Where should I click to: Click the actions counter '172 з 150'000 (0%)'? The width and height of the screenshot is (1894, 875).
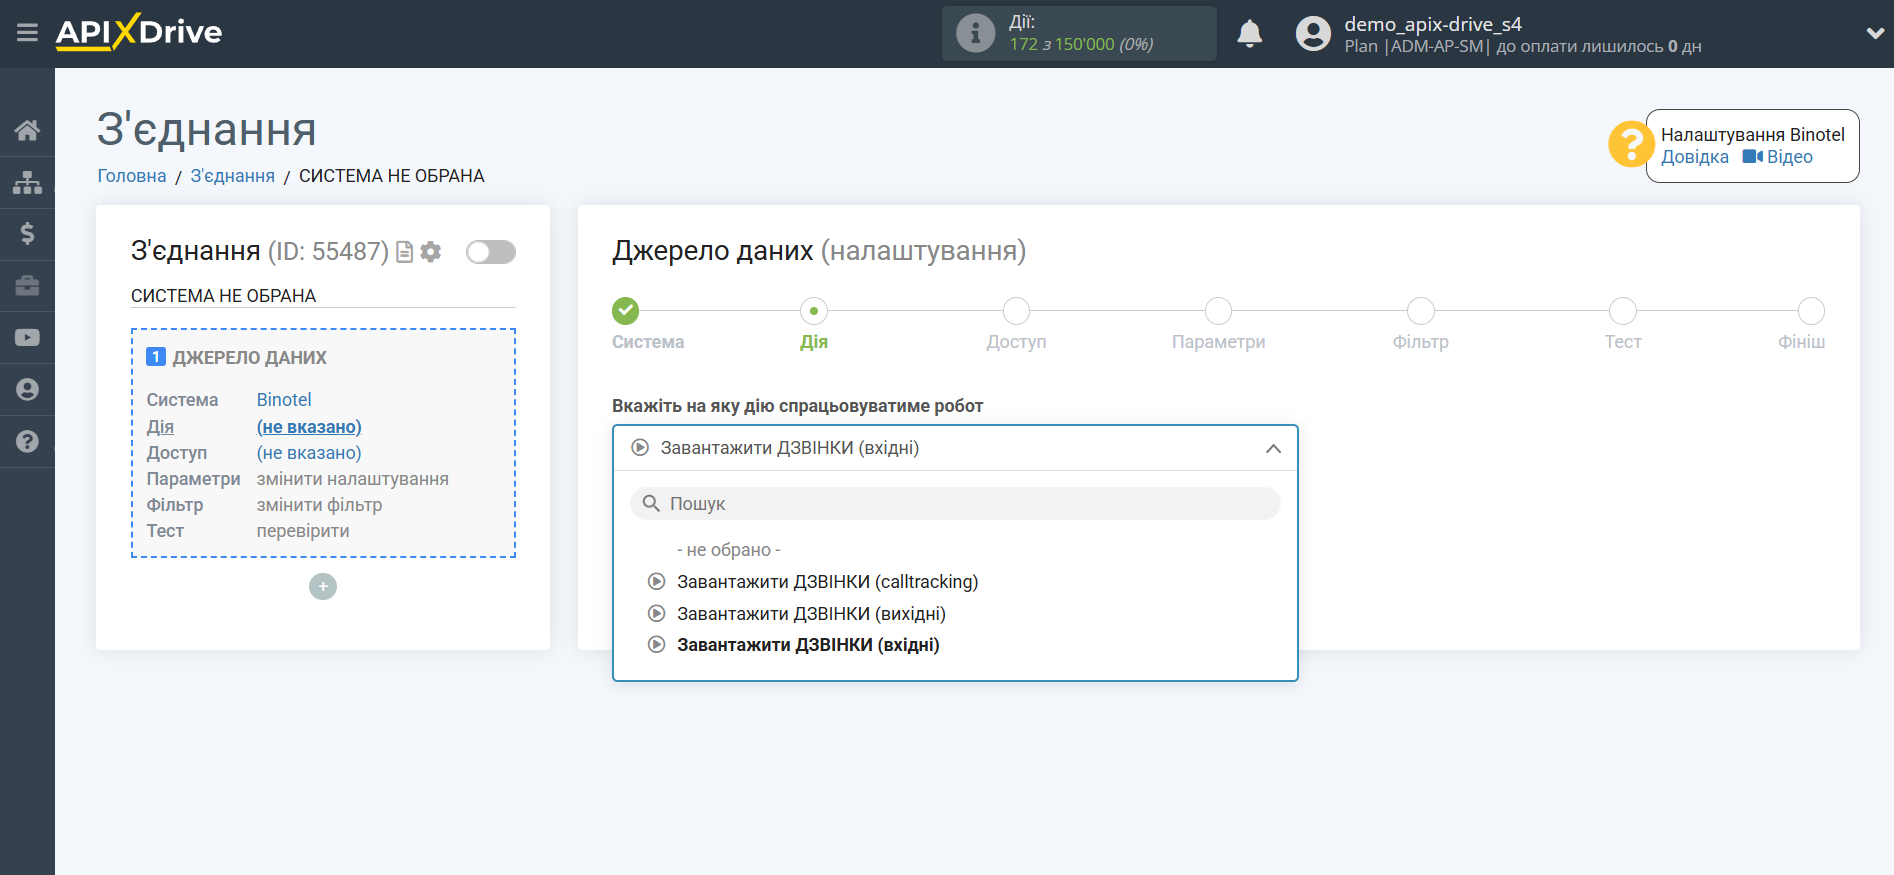[x=1081, y=45]
